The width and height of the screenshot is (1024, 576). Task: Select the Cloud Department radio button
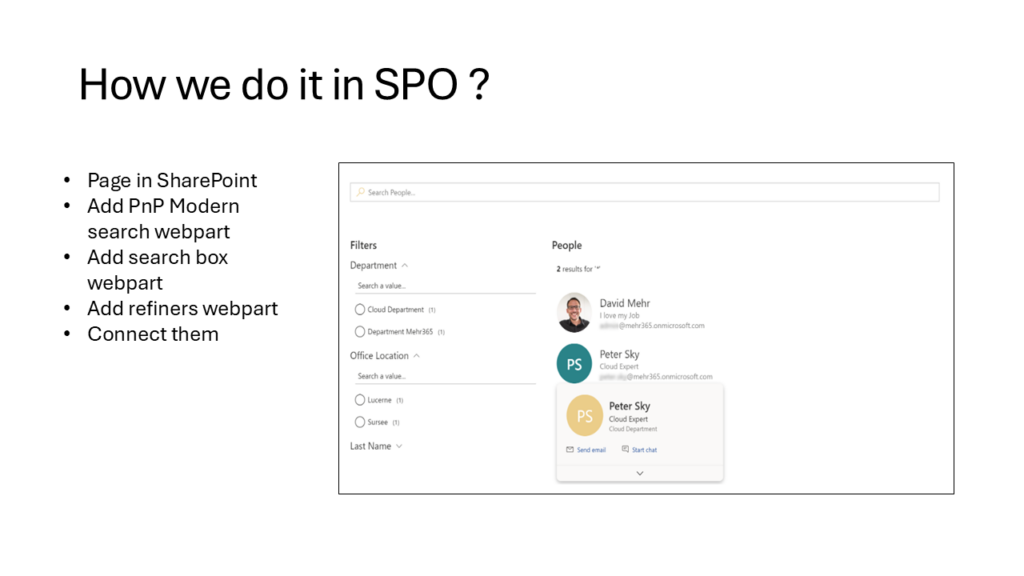[360, 310]
